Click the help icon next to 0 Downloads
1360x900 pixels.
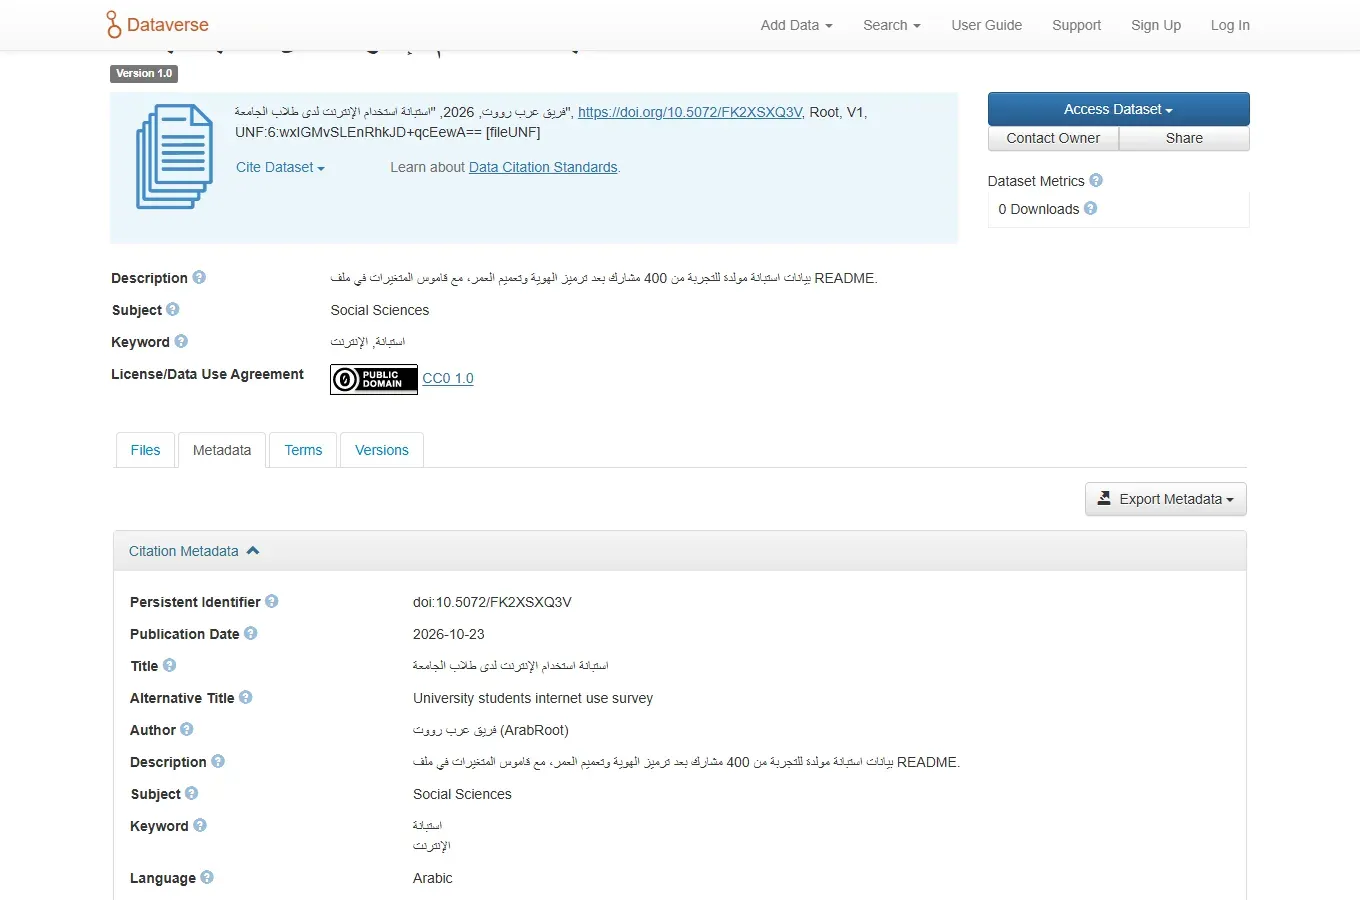[x=1090, y=208]
